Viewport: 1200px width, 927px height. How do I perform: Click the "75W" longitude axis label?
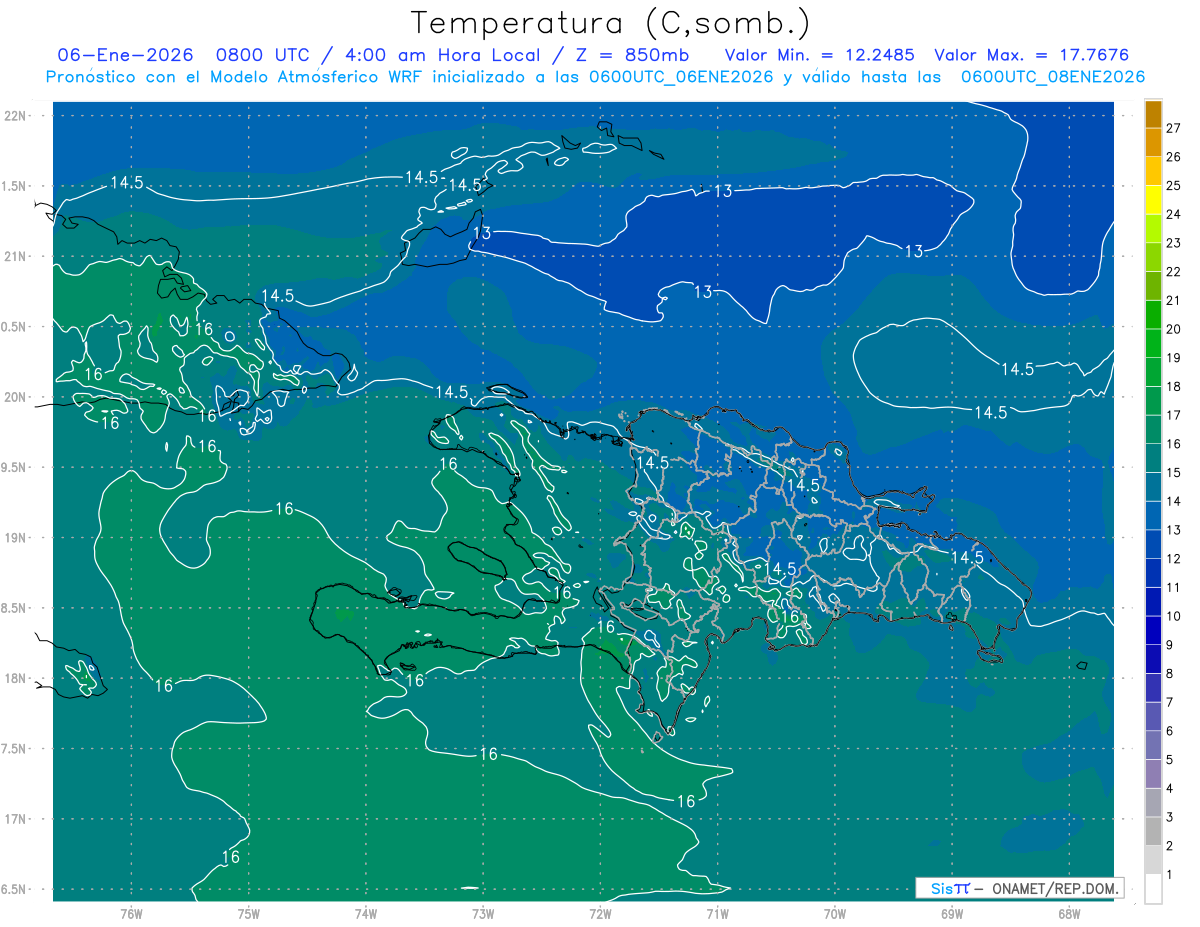tap(248, 913)
